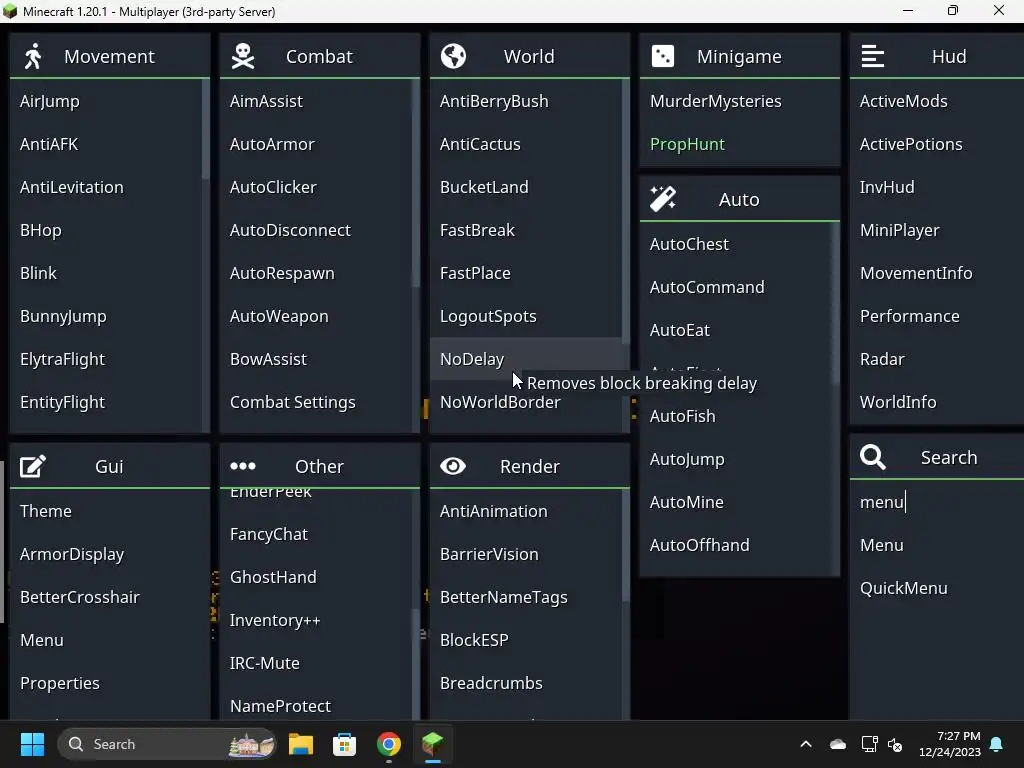1024x768 pixels.
Task: Click WorldInfo in Hud panel
Action: (x=936, y=402)
